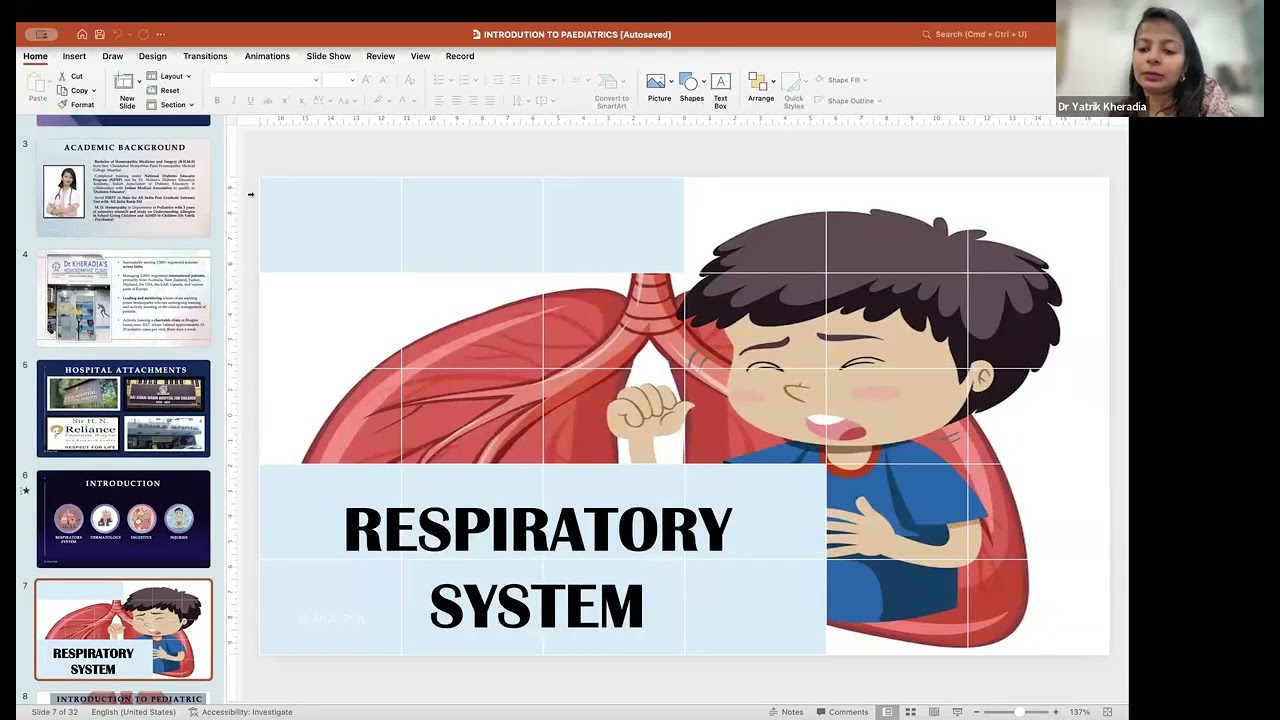Screen dimensions: 1280x720
Task: Toggle Subscript formatting
Action: pos(301,101)
